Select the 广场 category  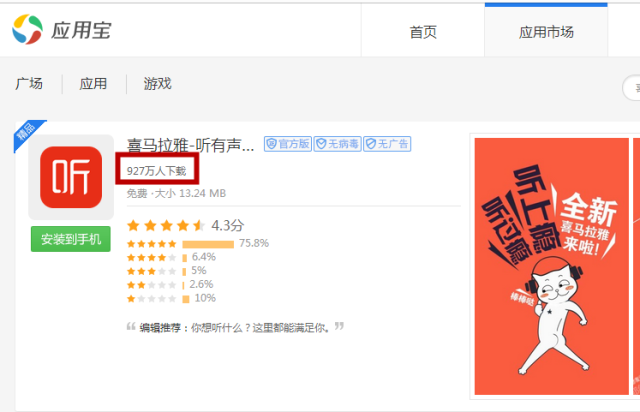[29, 83]
